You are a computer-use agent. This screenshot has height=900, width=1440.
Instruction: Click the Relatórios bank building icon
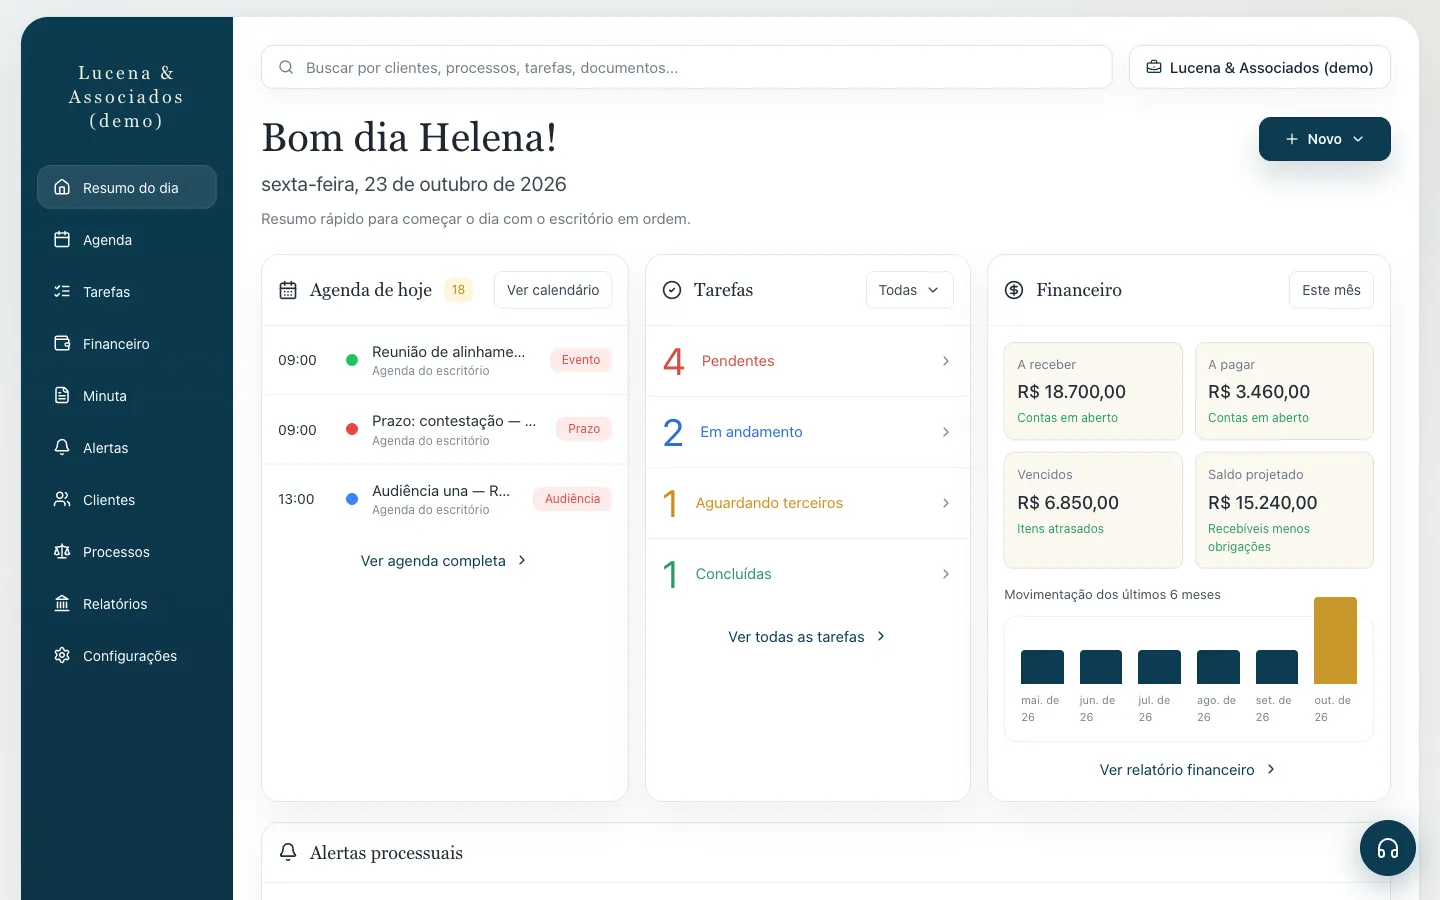point(62,604)
